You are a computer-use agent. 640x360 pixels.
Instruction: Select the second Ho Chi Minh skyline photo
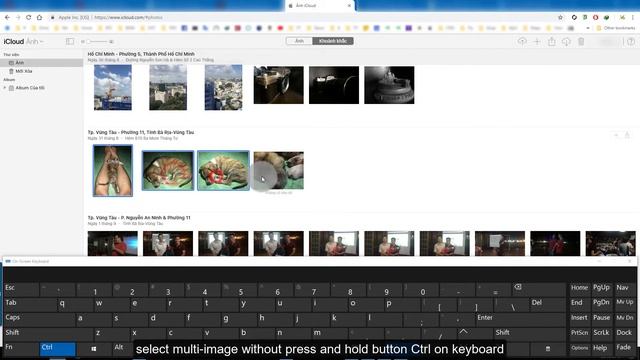[168, 87]
